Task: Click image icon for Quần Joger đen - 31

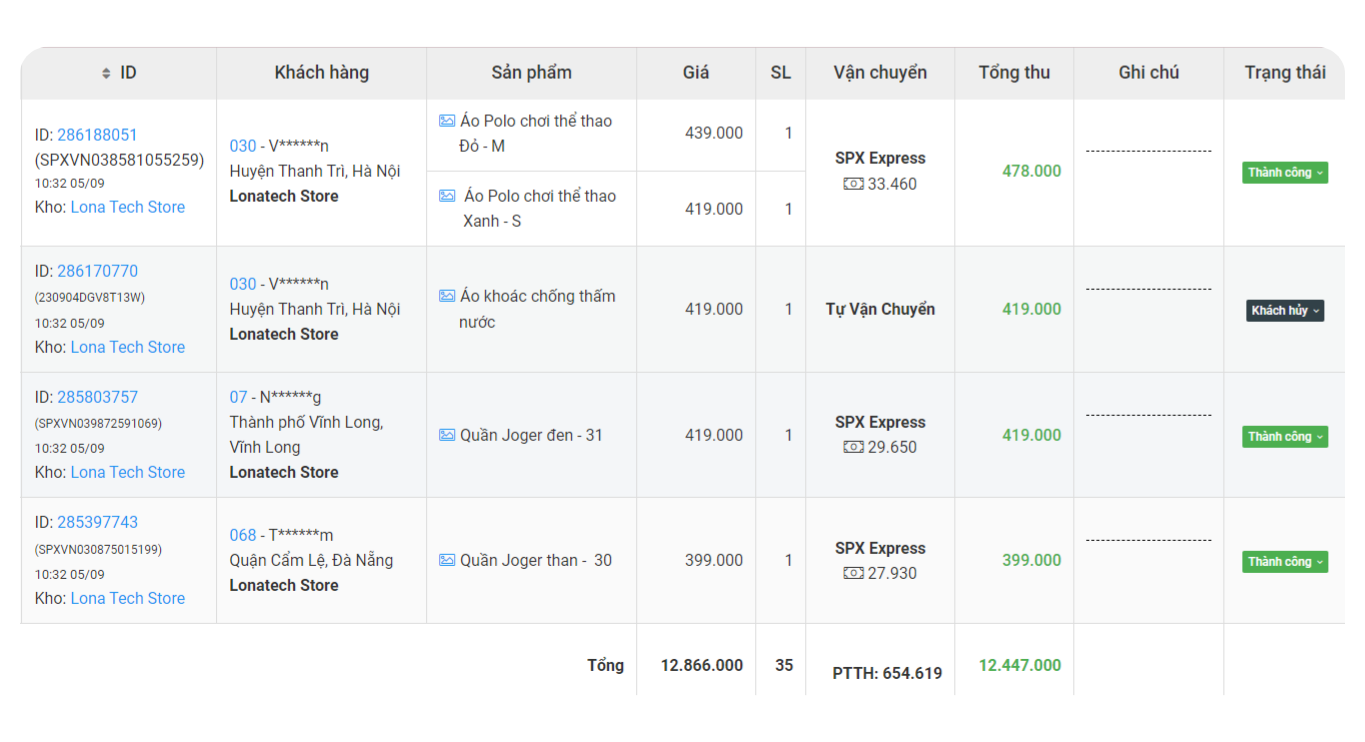Action: [447, 435]
